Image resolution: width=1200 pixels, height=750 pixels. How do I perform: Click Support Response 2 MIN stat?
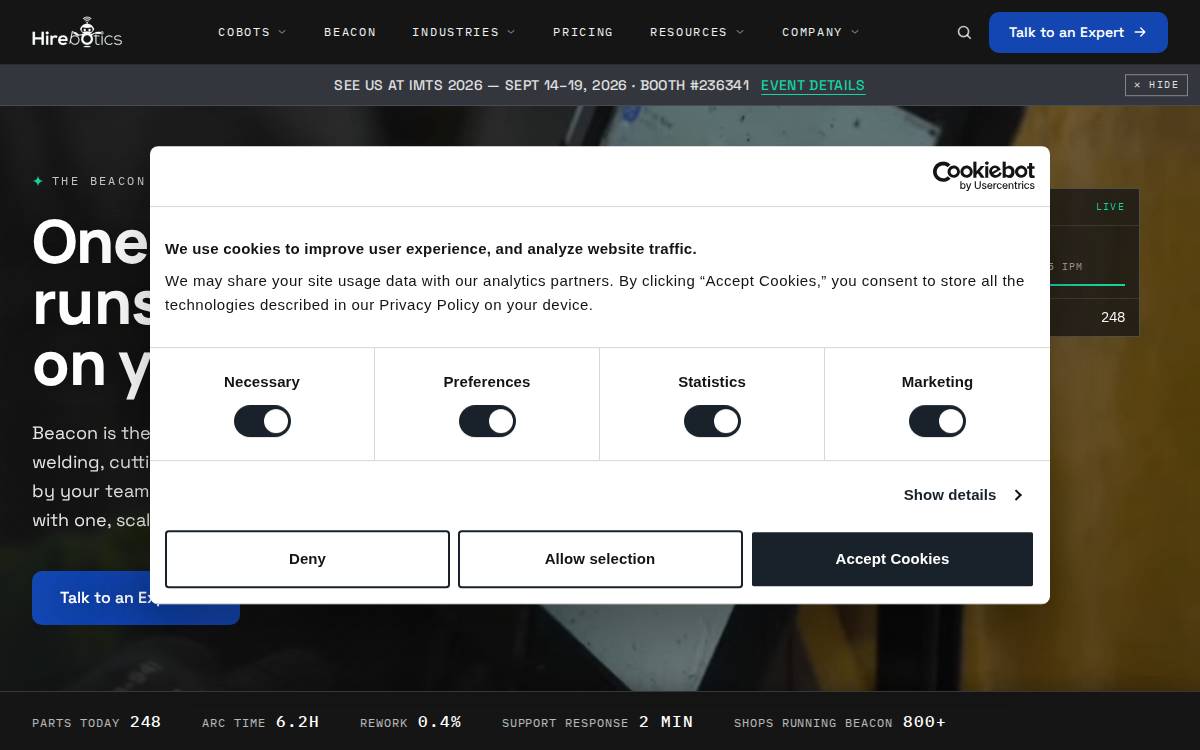[x=597, y=722]
